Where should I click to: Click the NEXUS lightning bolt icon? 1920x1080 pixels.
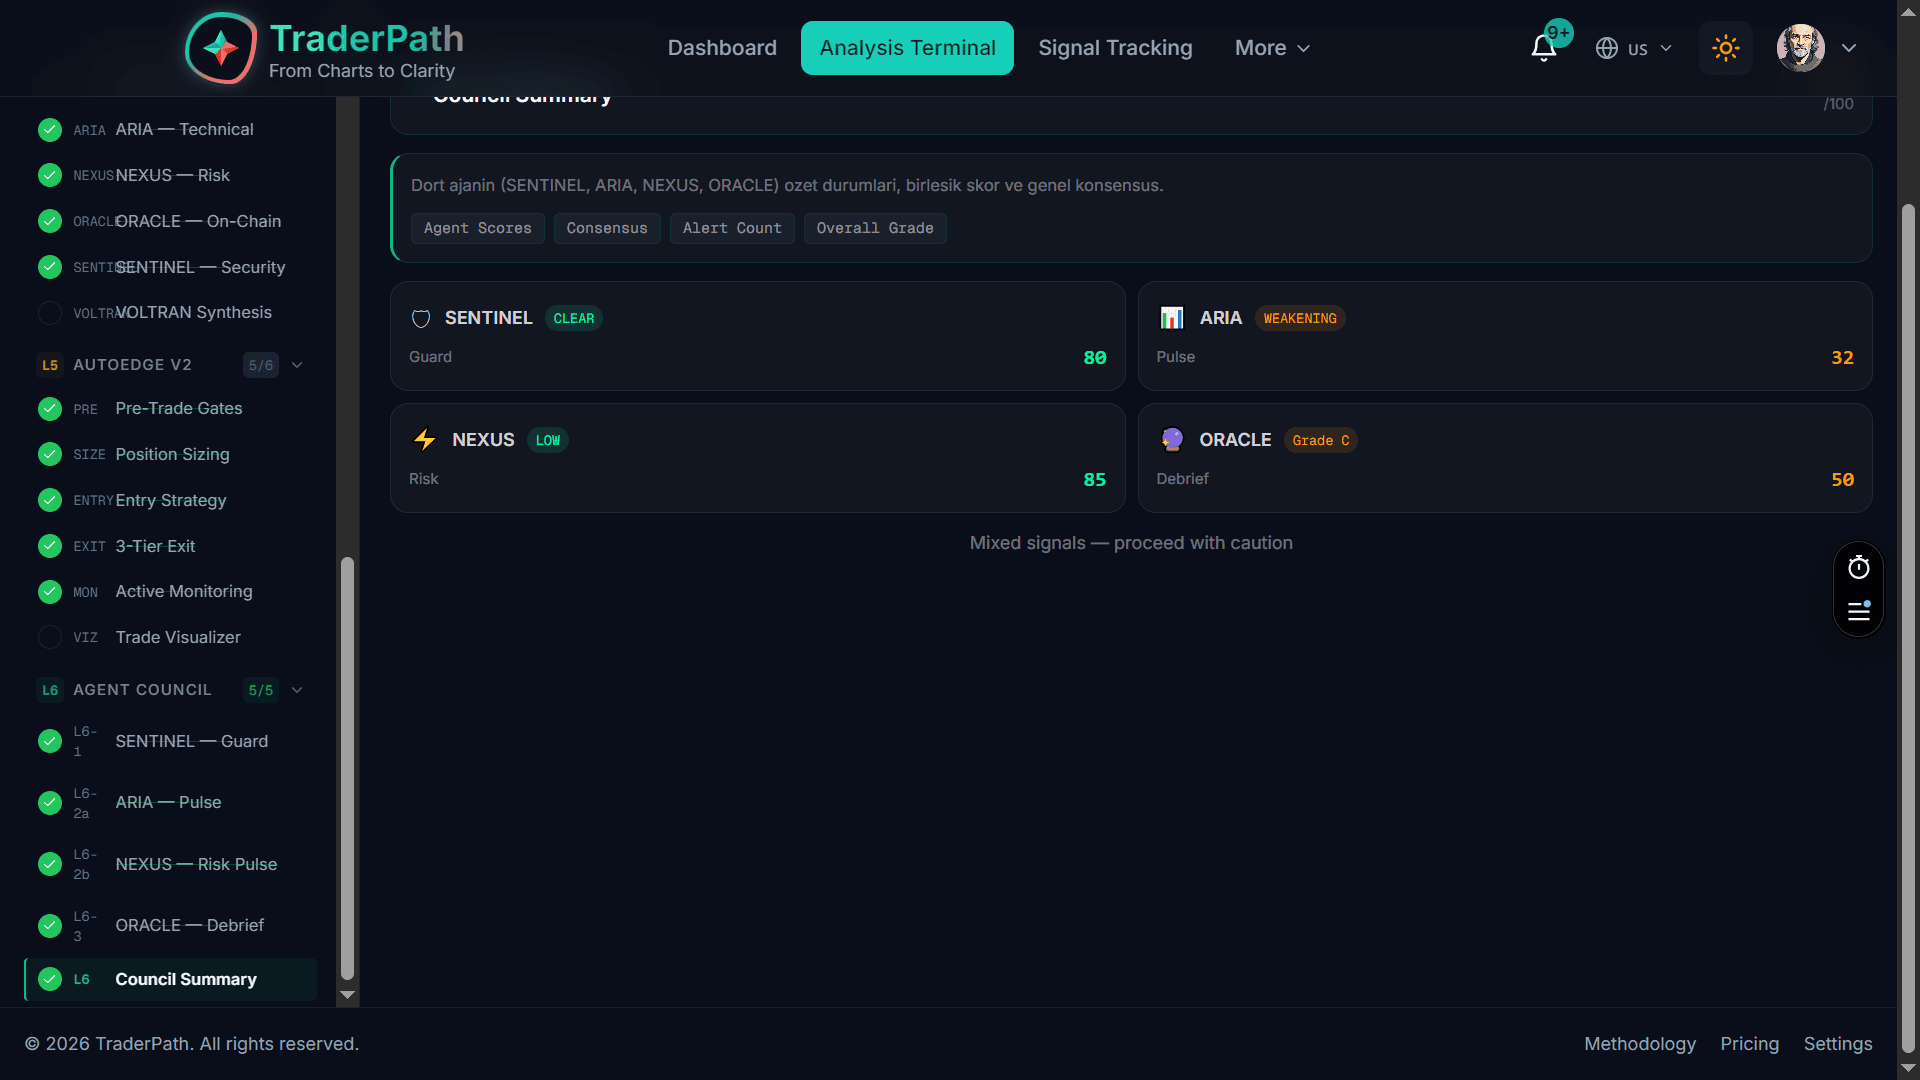click(x=425, y=440)
